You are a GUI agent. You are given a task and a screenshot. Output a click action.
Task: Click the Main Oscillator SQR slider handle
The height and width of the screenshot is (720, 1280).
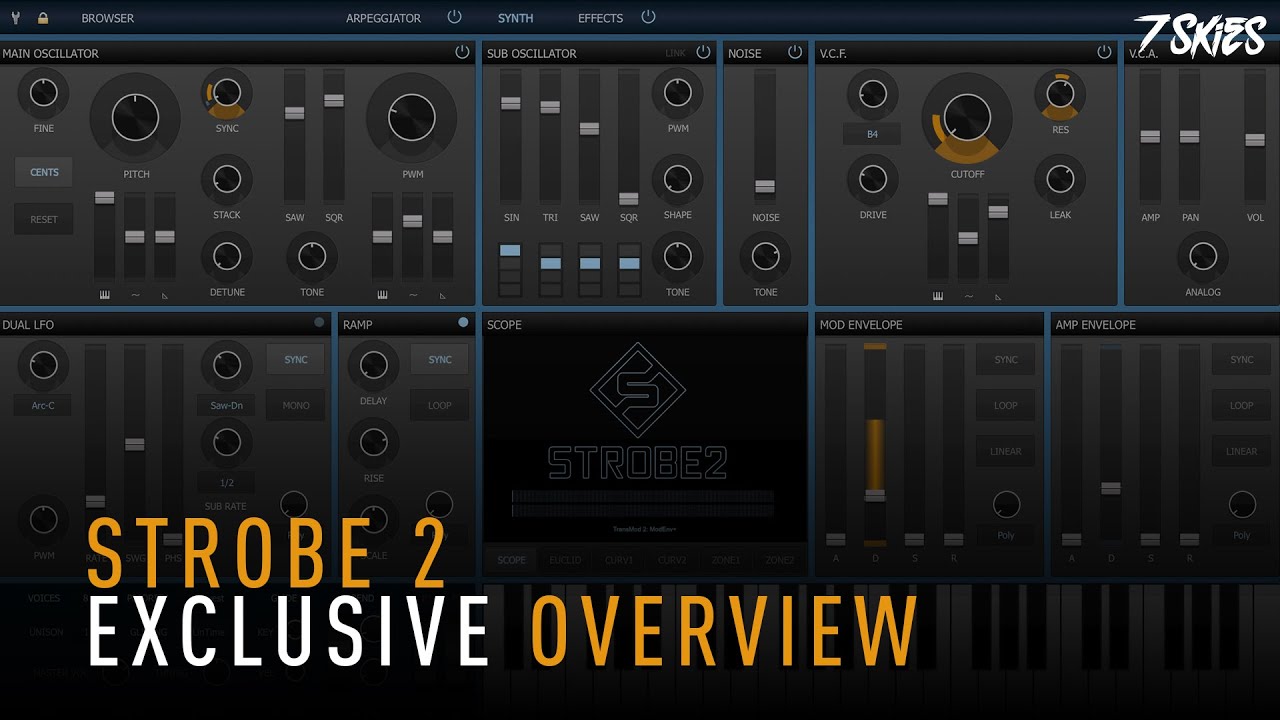click(x=333, y=100)
